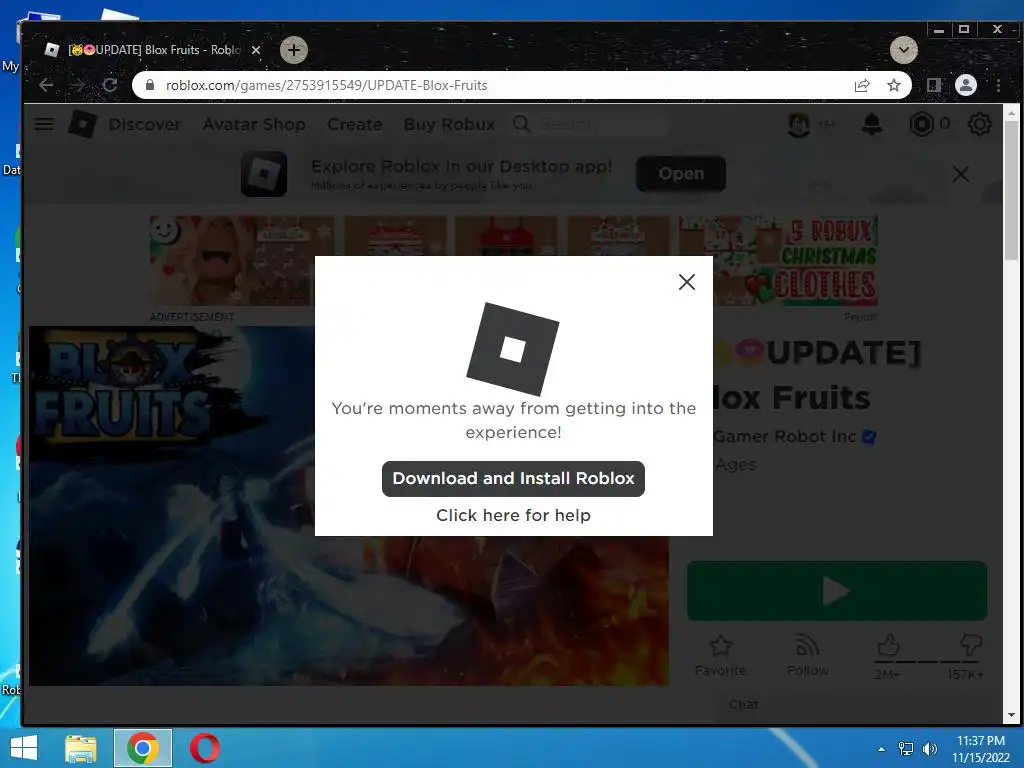Go back to the previous page
This screenshot has height=768, width=1024.
point(46,85)
